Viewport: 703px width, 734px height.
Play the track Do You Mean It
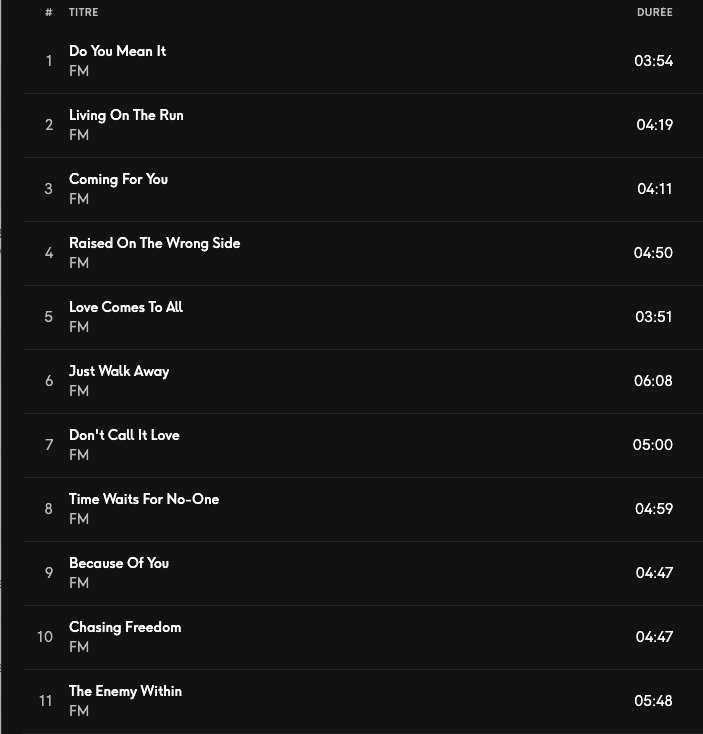[117, 51]
